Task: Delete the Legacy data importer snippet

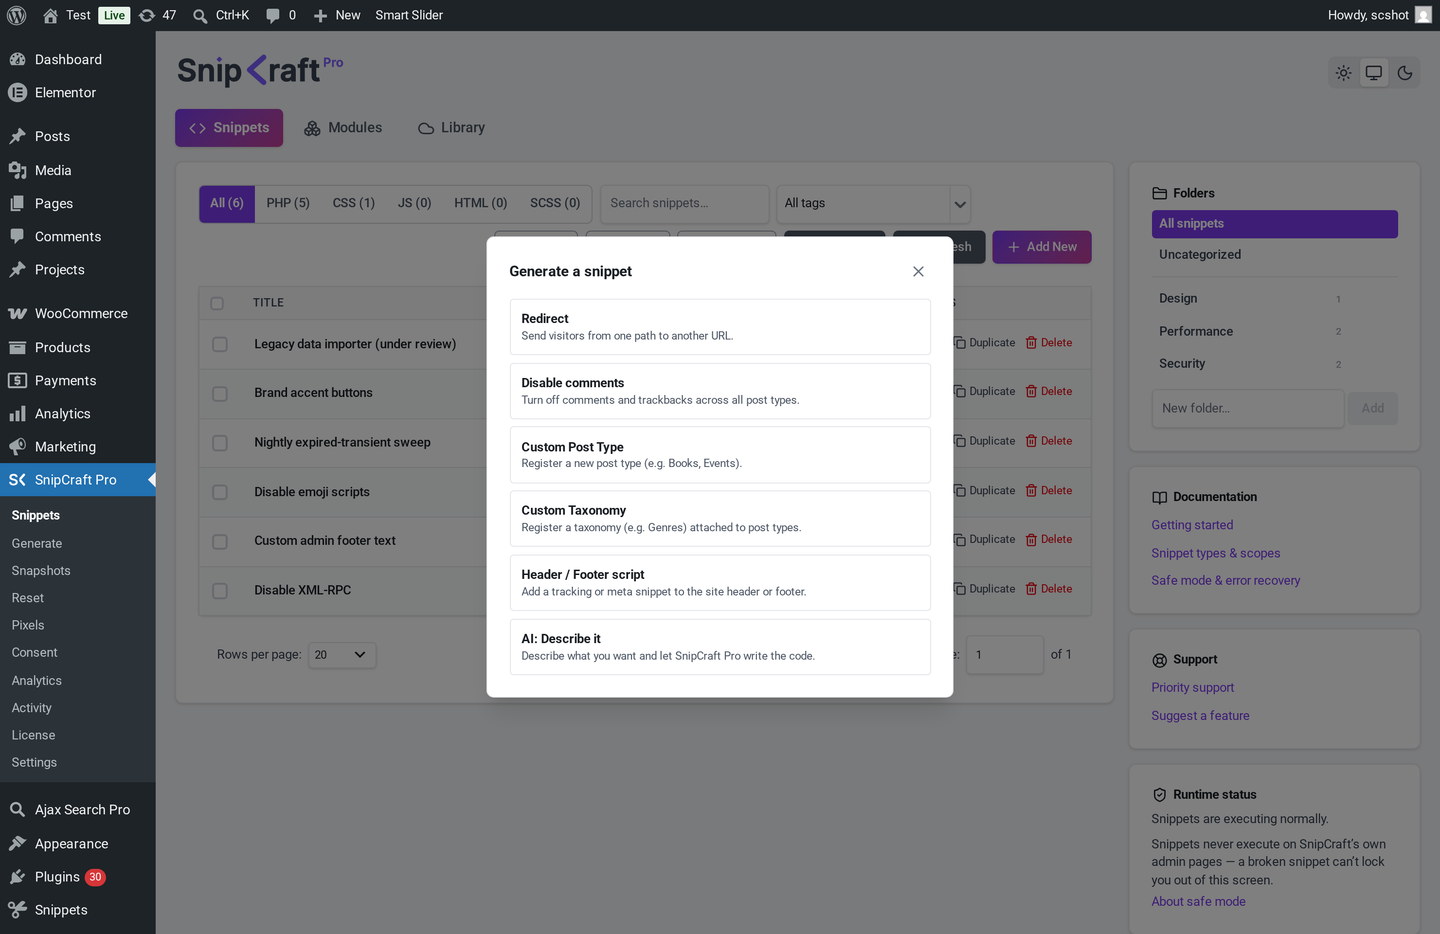Action: pyautogui.click(x=1049, y=343)
